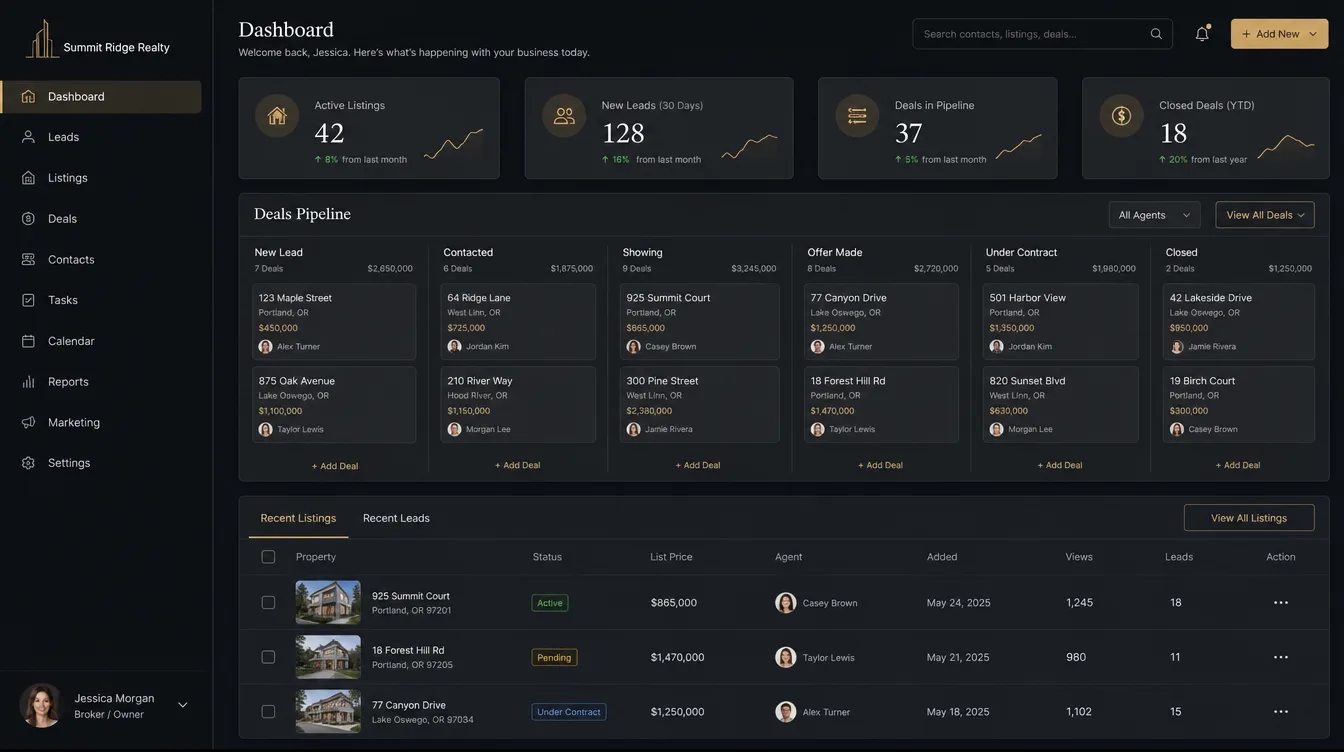This screenshot has height=752, width=1344.
Task: Click Add Deal under Contacted column
Action: 517,465
